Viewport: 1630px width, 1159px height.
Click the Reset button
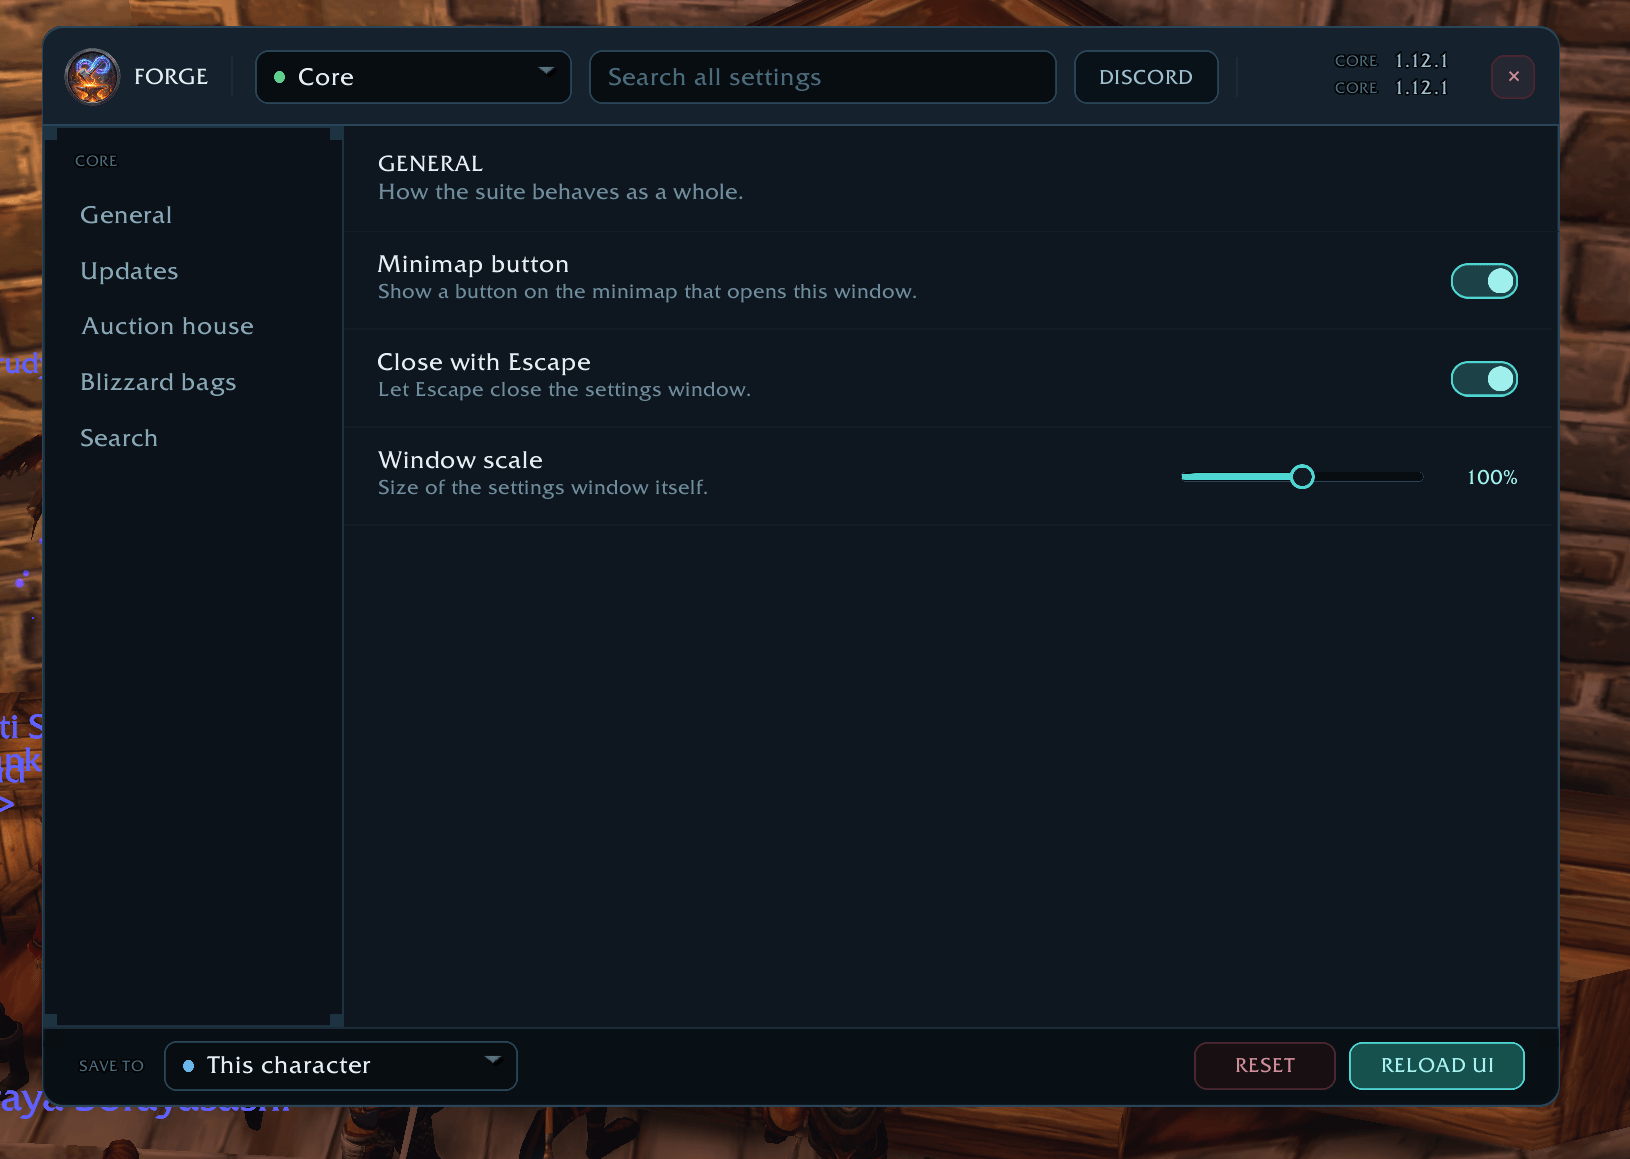tap(1265, 1066)
